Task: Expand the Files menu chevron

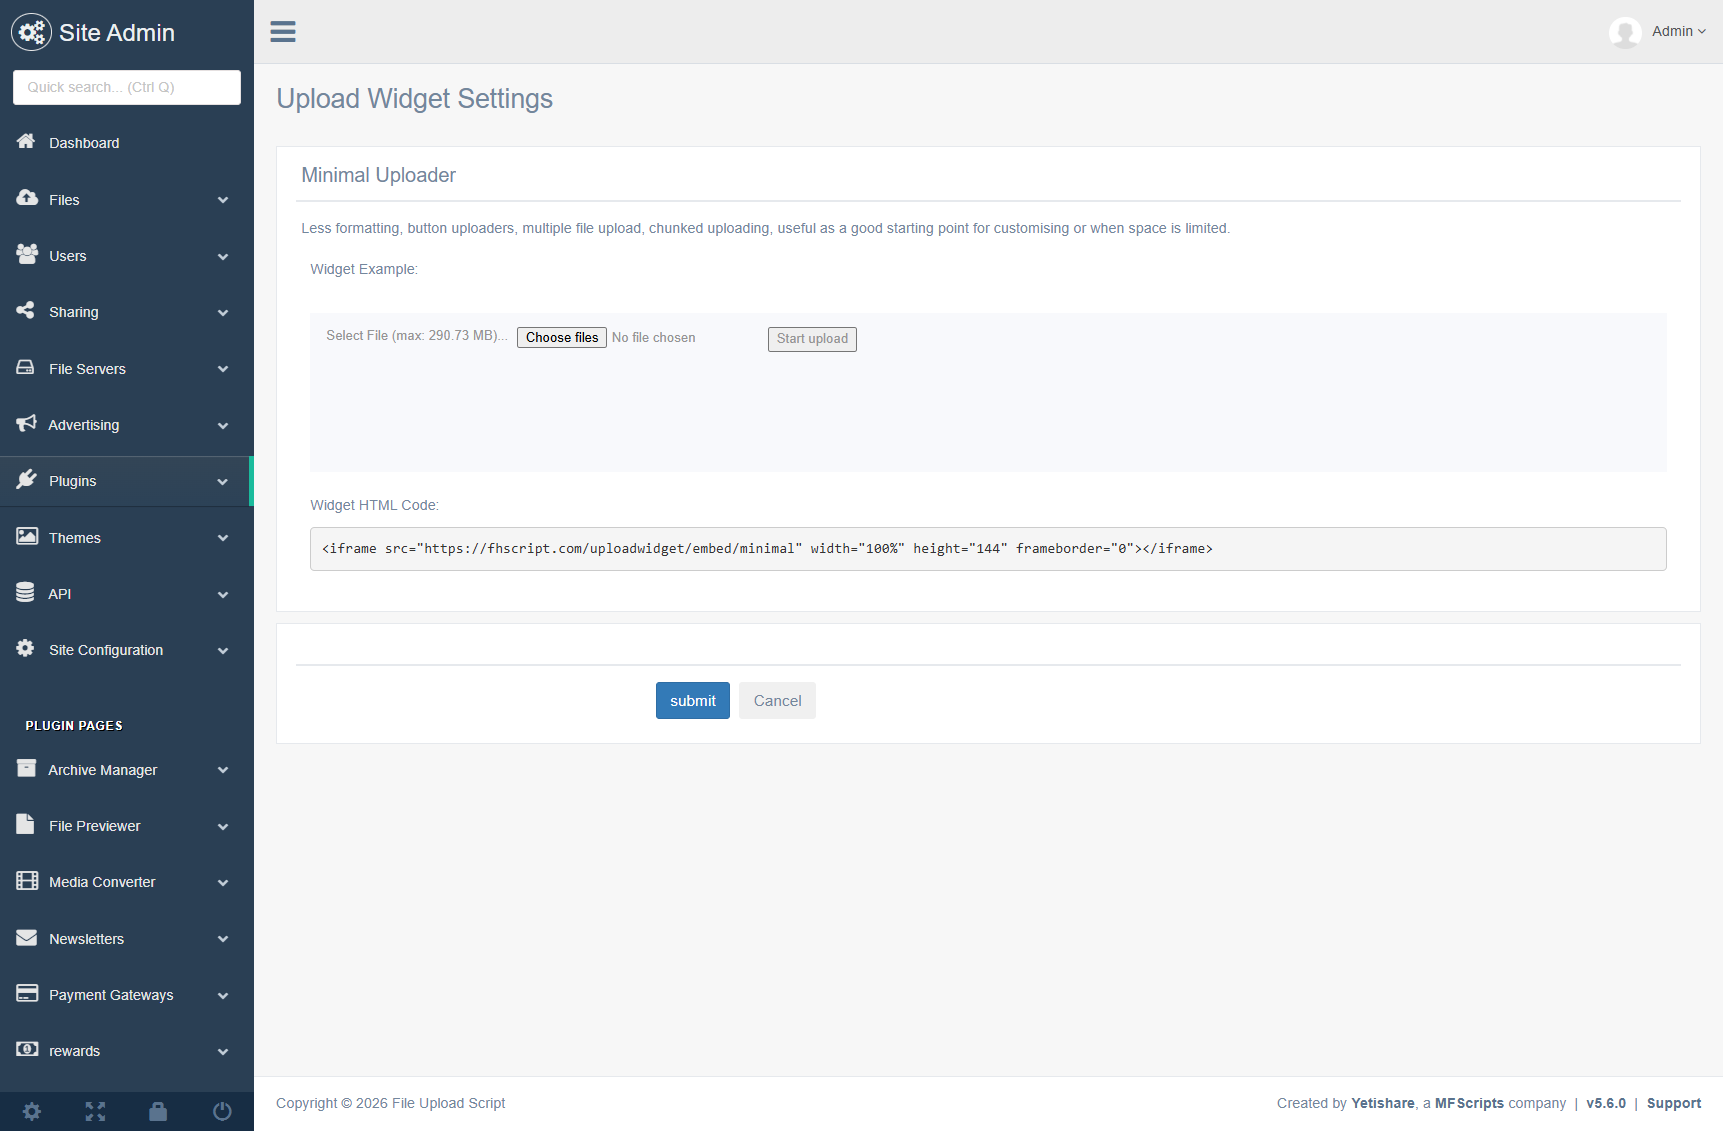Action: [x=223, y=200]
